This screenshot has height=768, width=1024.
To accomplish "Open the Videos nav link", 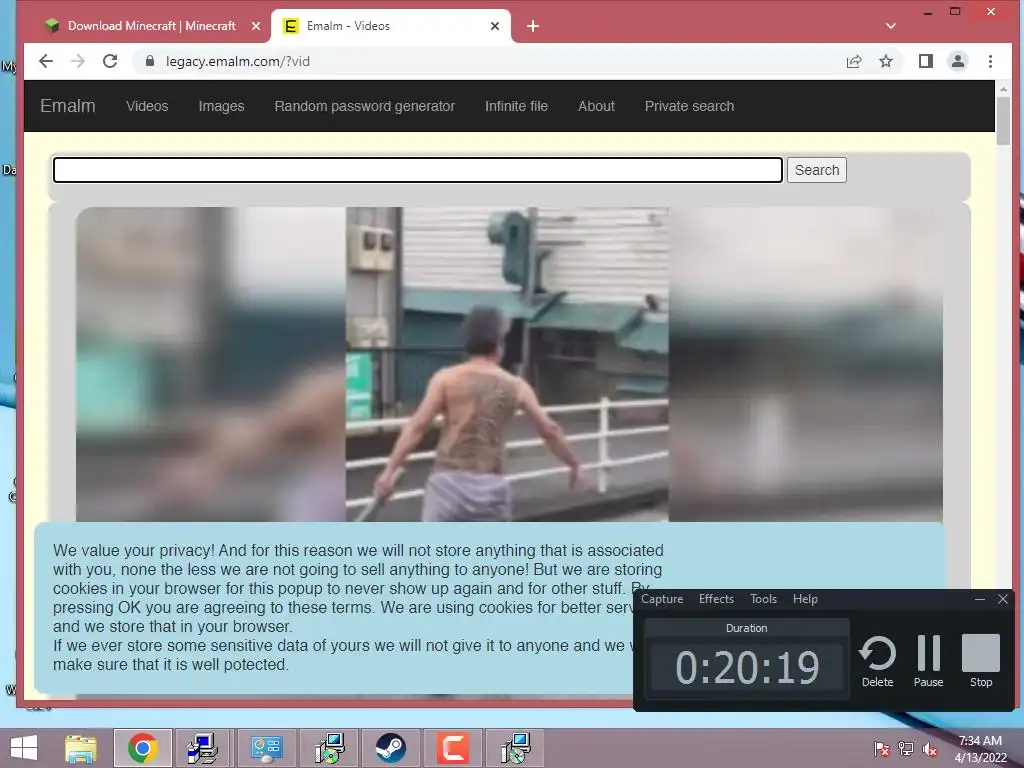I will (147, 106).
